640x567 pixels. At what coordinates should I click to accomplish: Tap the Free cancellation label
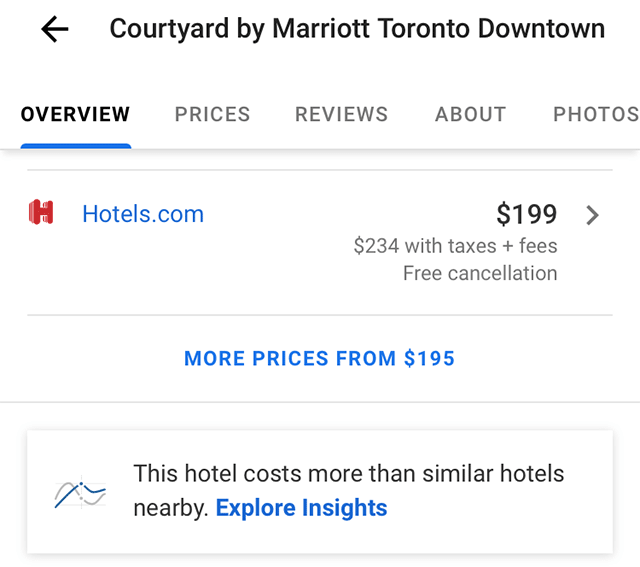point(480,273)
